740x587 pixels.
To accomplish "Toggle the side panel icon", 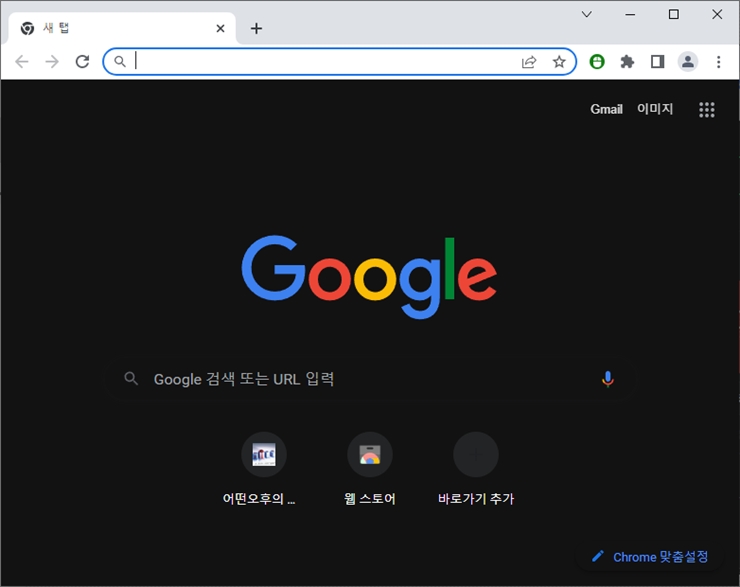I will tap(657, 61).
